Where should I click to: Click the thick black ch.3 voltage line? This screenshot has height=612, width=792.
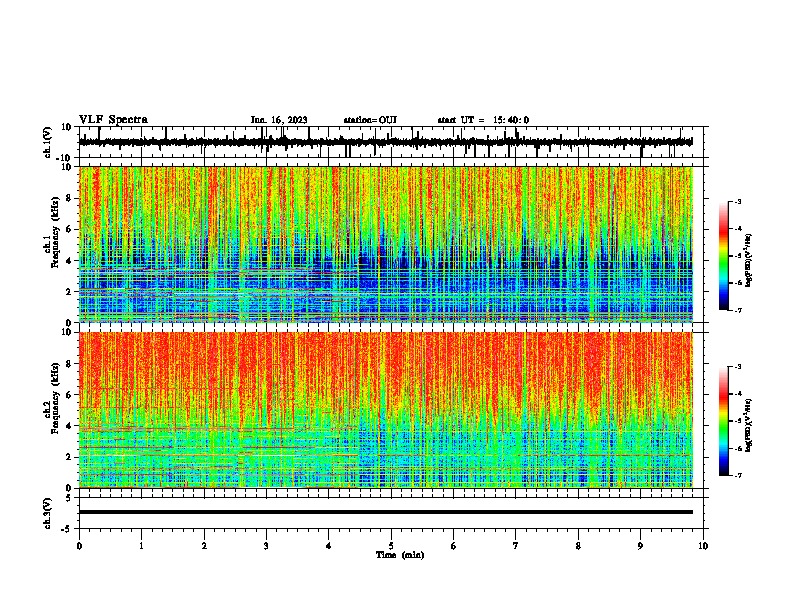pyautogui.click(x=386, y=512)
